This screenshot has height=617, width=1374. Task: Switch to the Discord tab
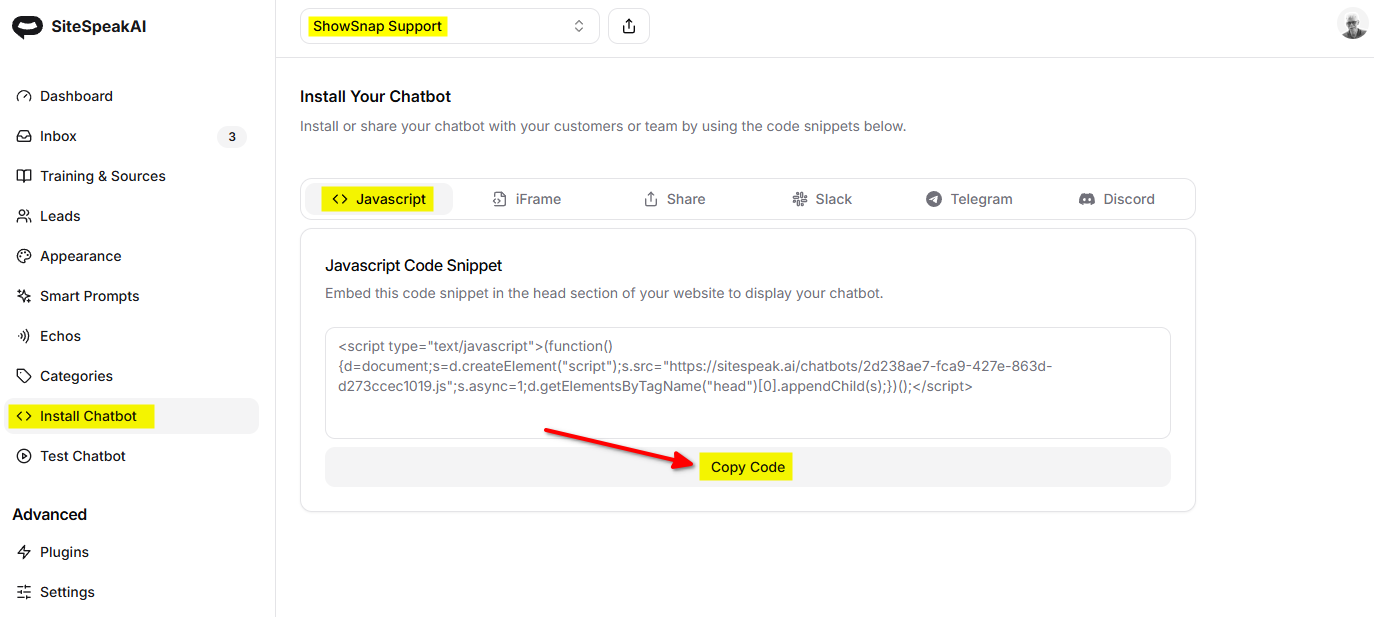[x=1117, y=199]
